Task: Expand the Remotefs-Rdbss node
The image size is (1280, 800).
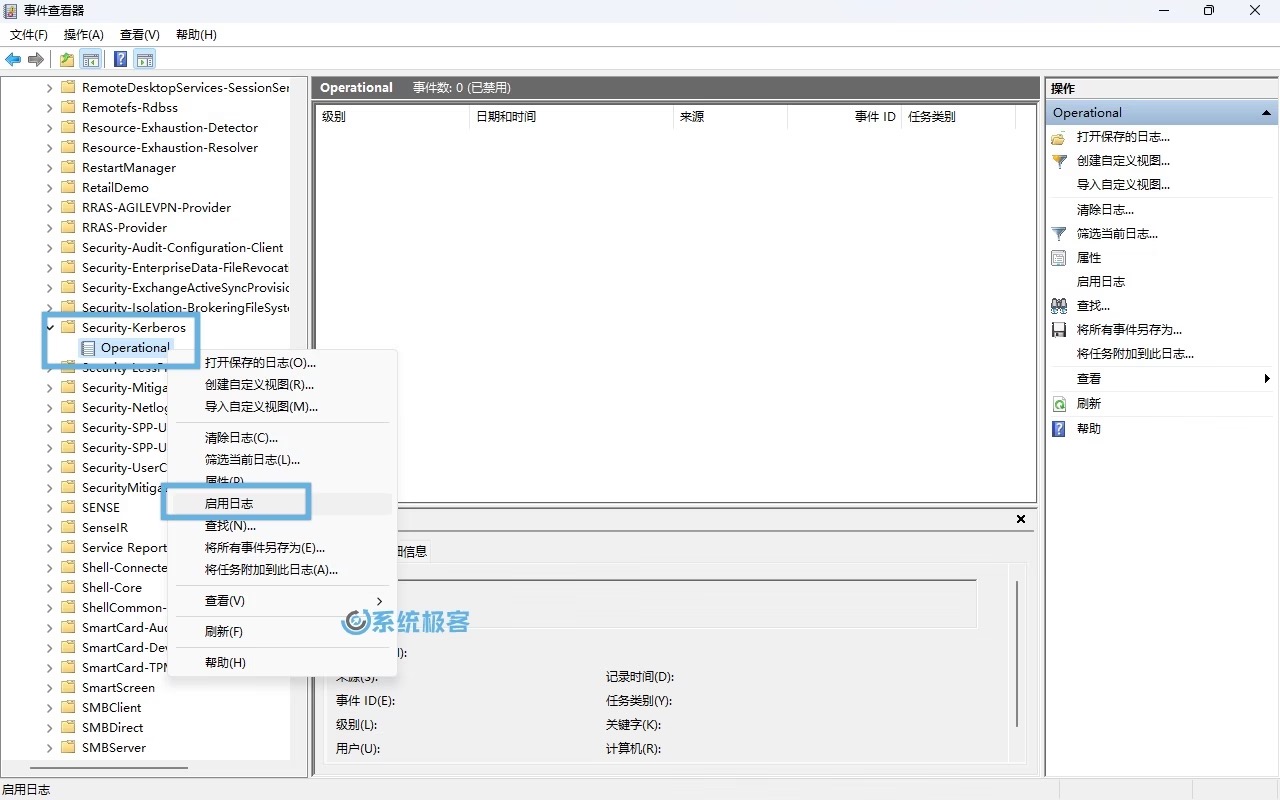Action: point(49,108)
